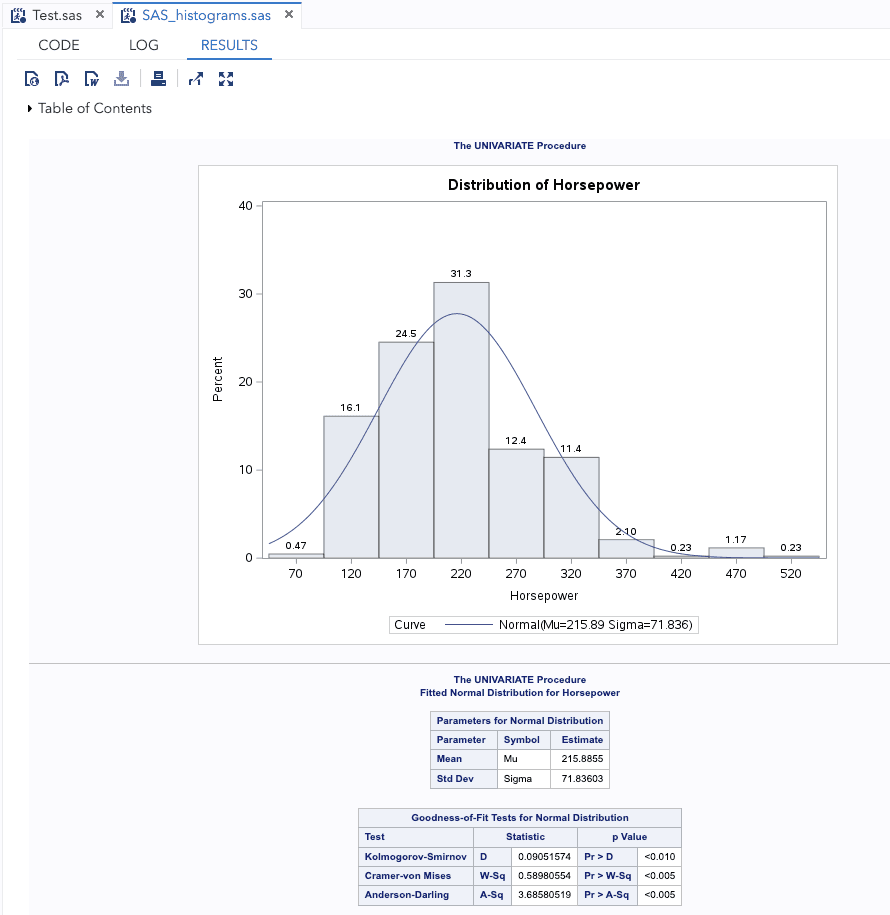
Task: Switch to the CODE tab
Action: (x=59, y=45)
